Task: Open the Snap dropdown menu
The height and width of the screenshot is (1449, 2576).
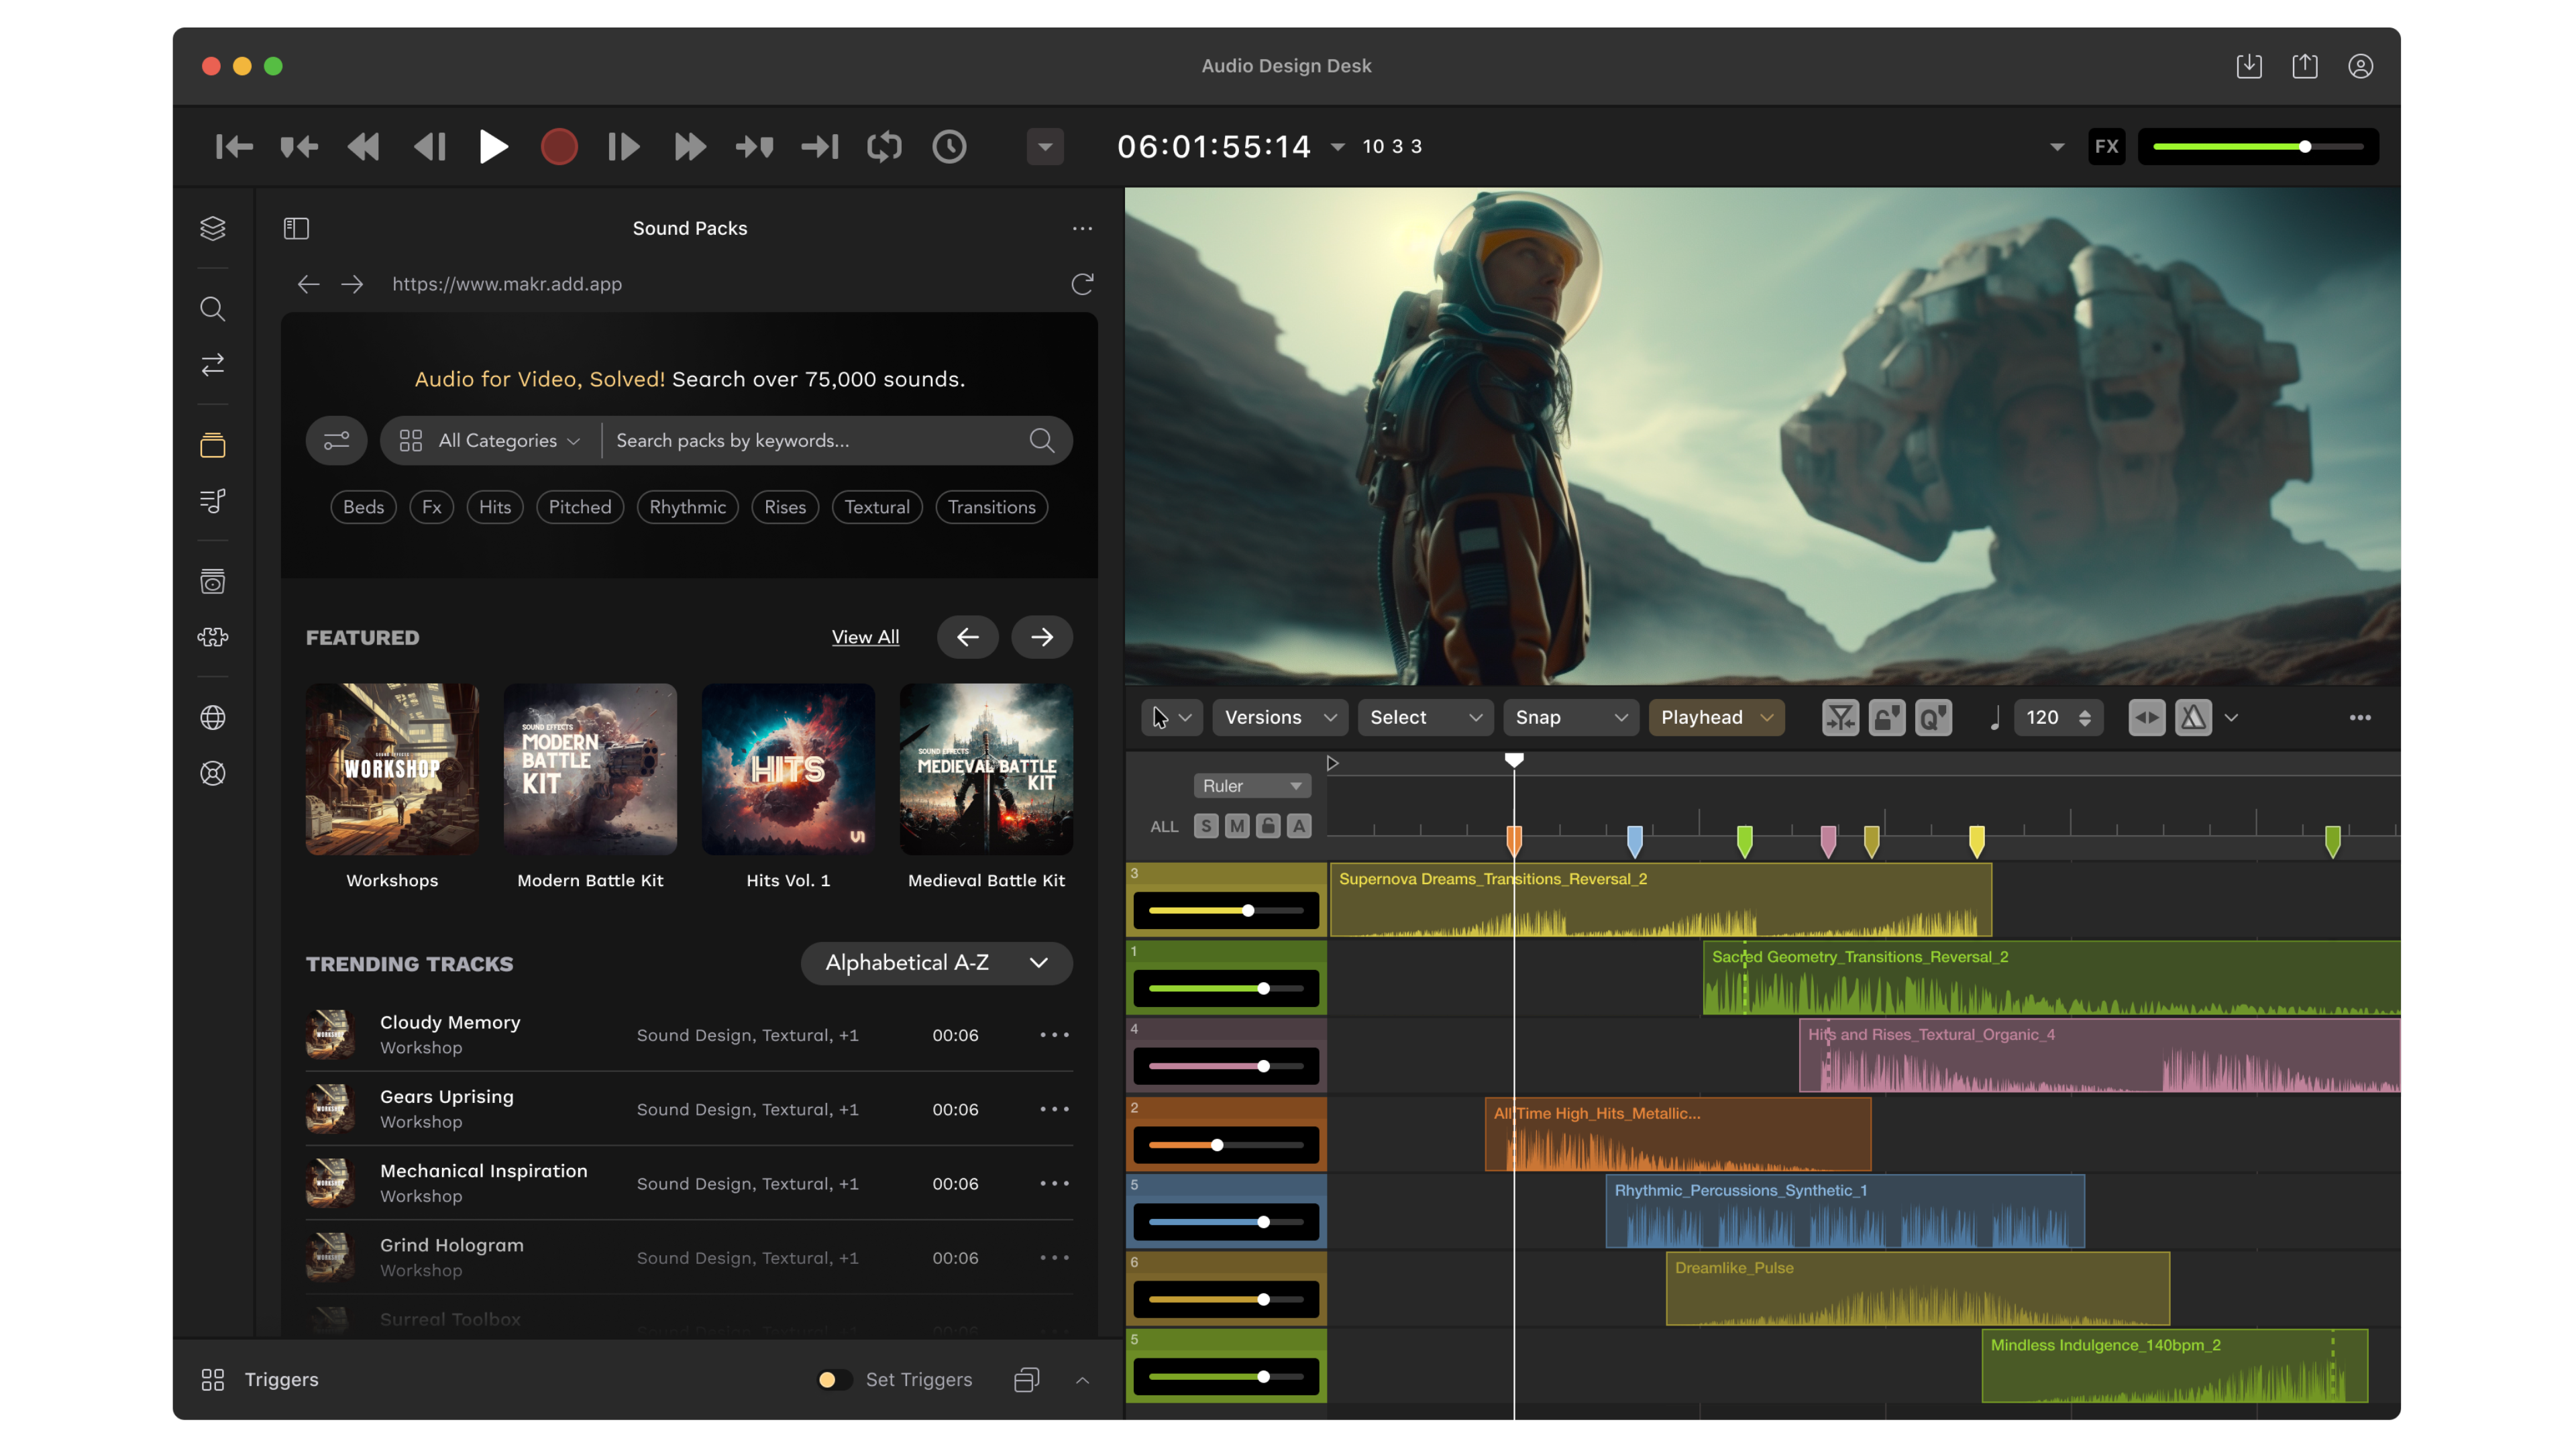Action: [1570, 717]
